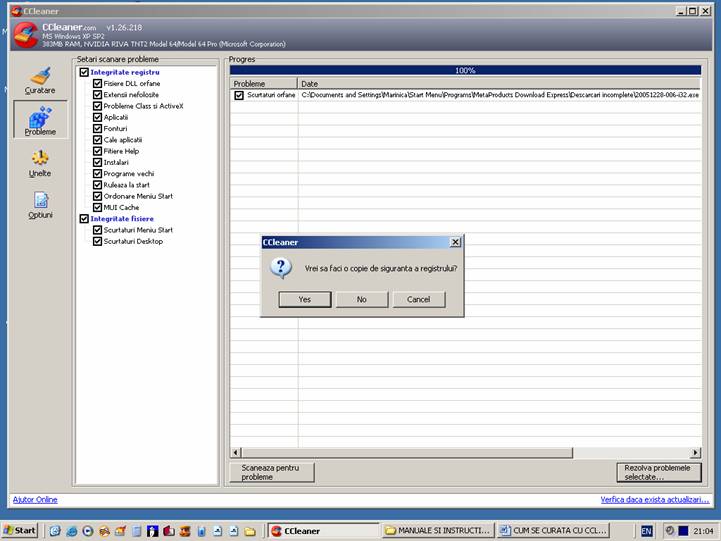Toggle the Integritate registru group checkbox

click(x=84, y=73)
